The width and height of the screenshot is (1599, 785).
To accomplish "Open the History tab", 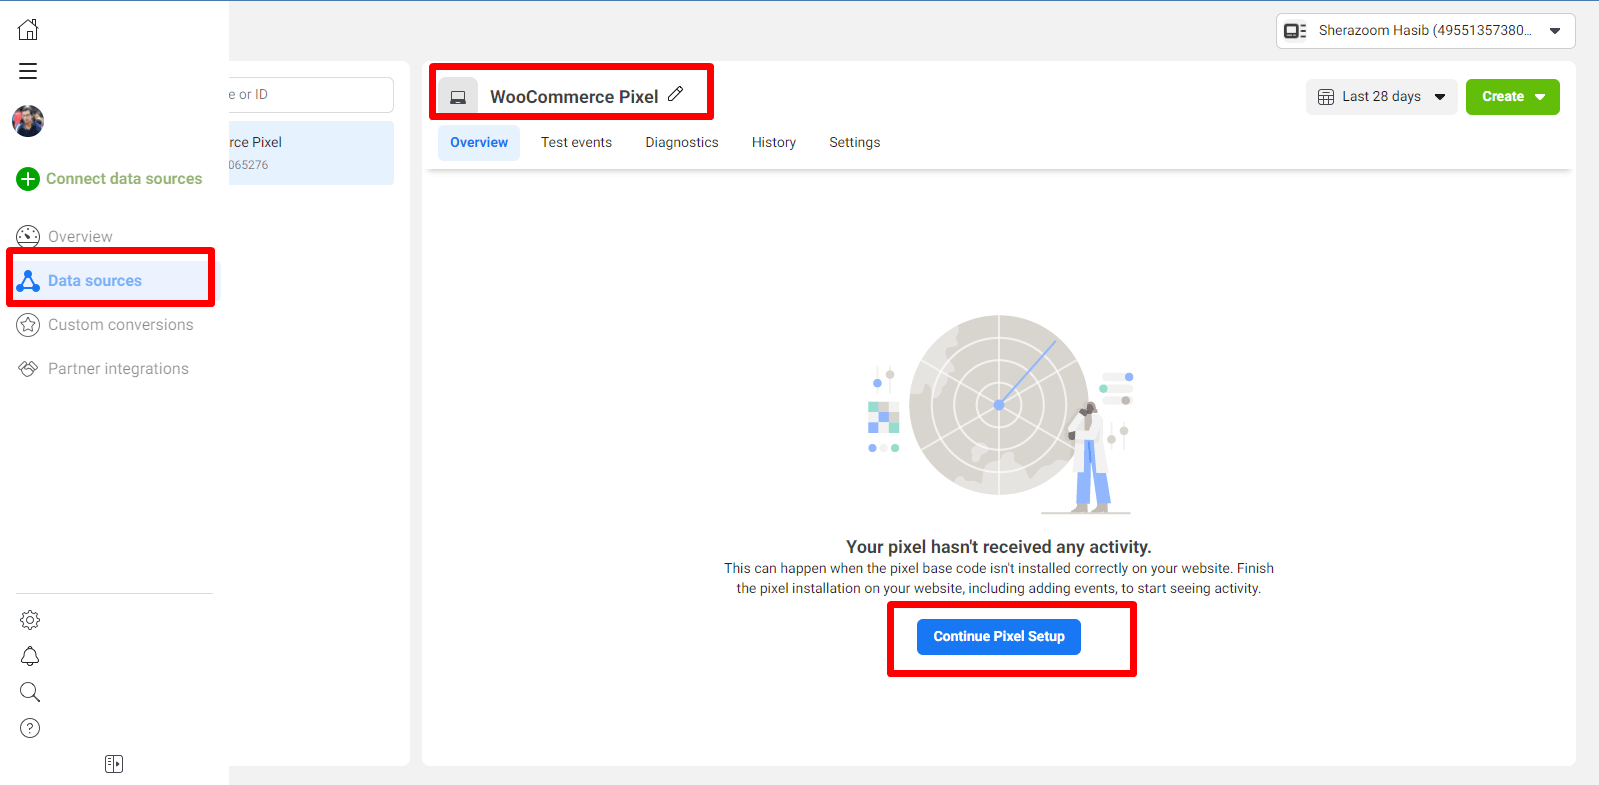I will click(x=774, y=143).
